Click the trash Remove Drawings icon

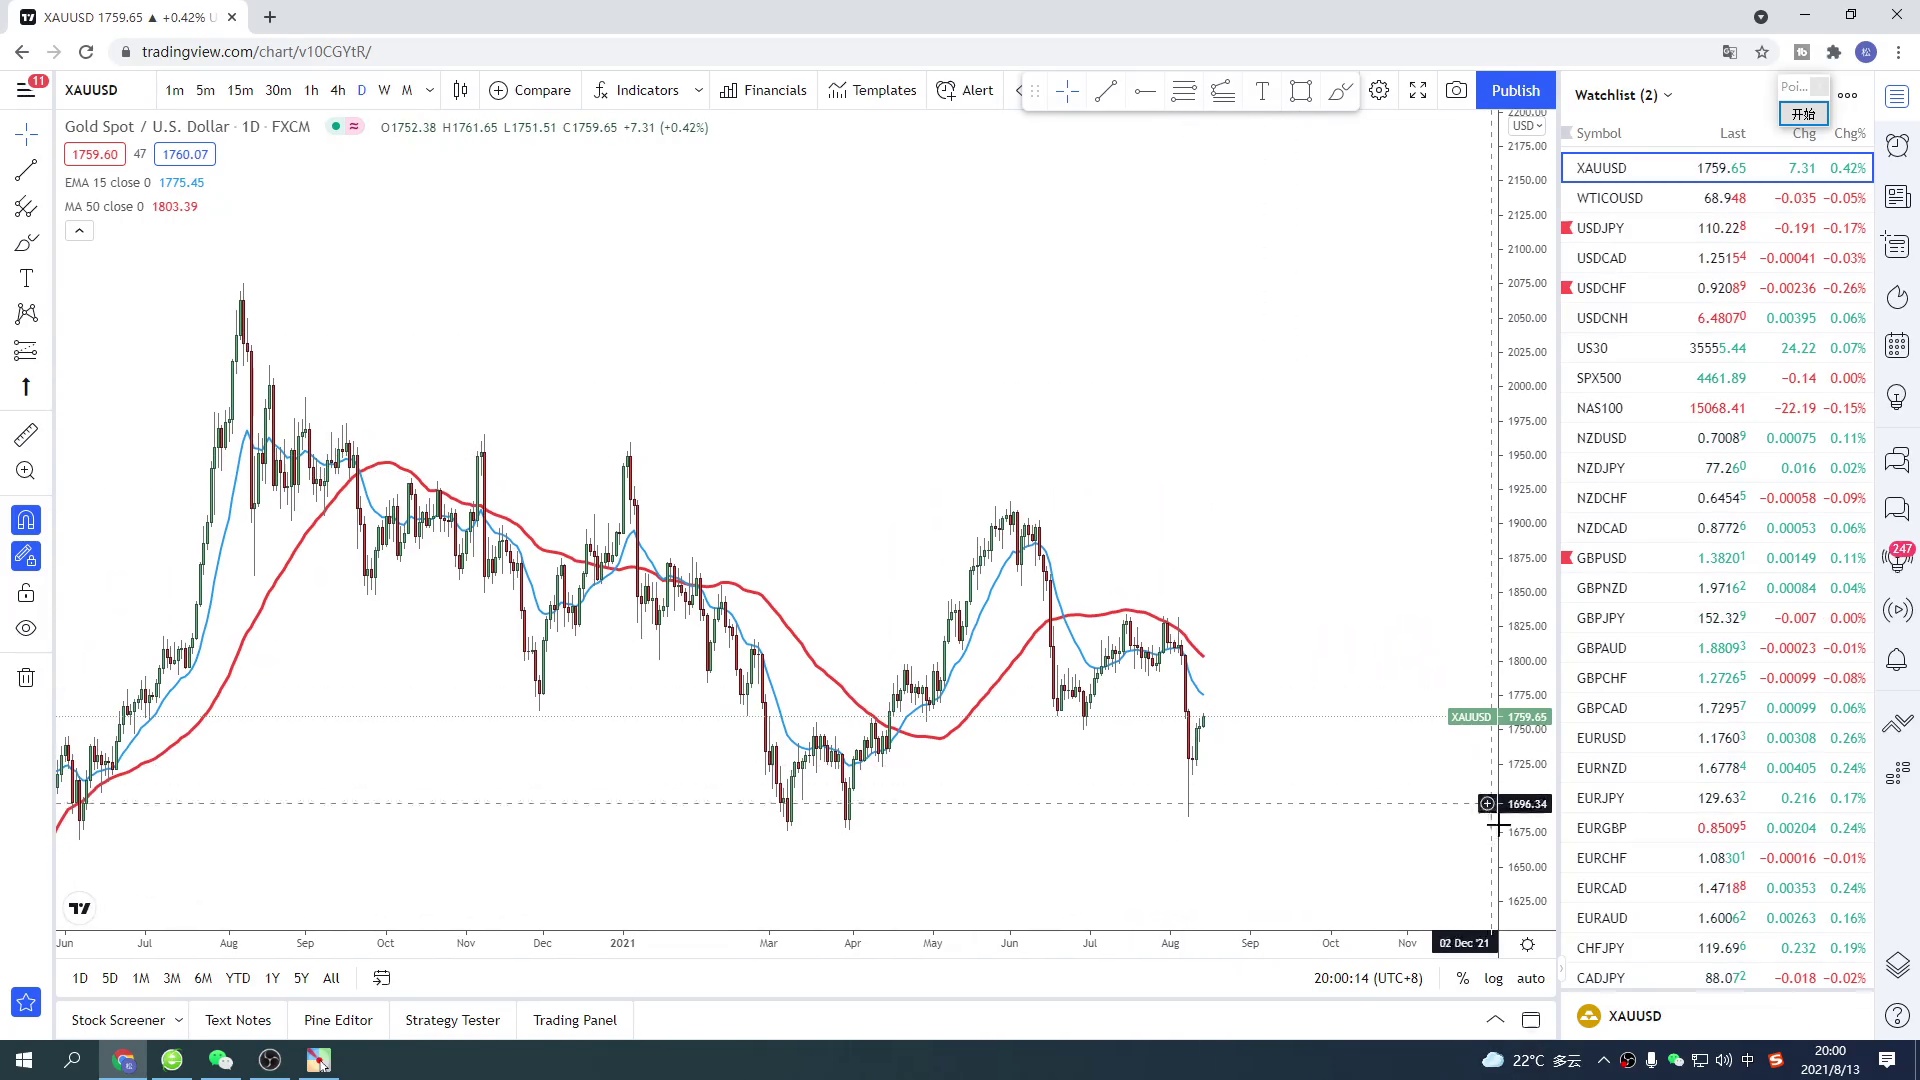click(x=26, y=678)
